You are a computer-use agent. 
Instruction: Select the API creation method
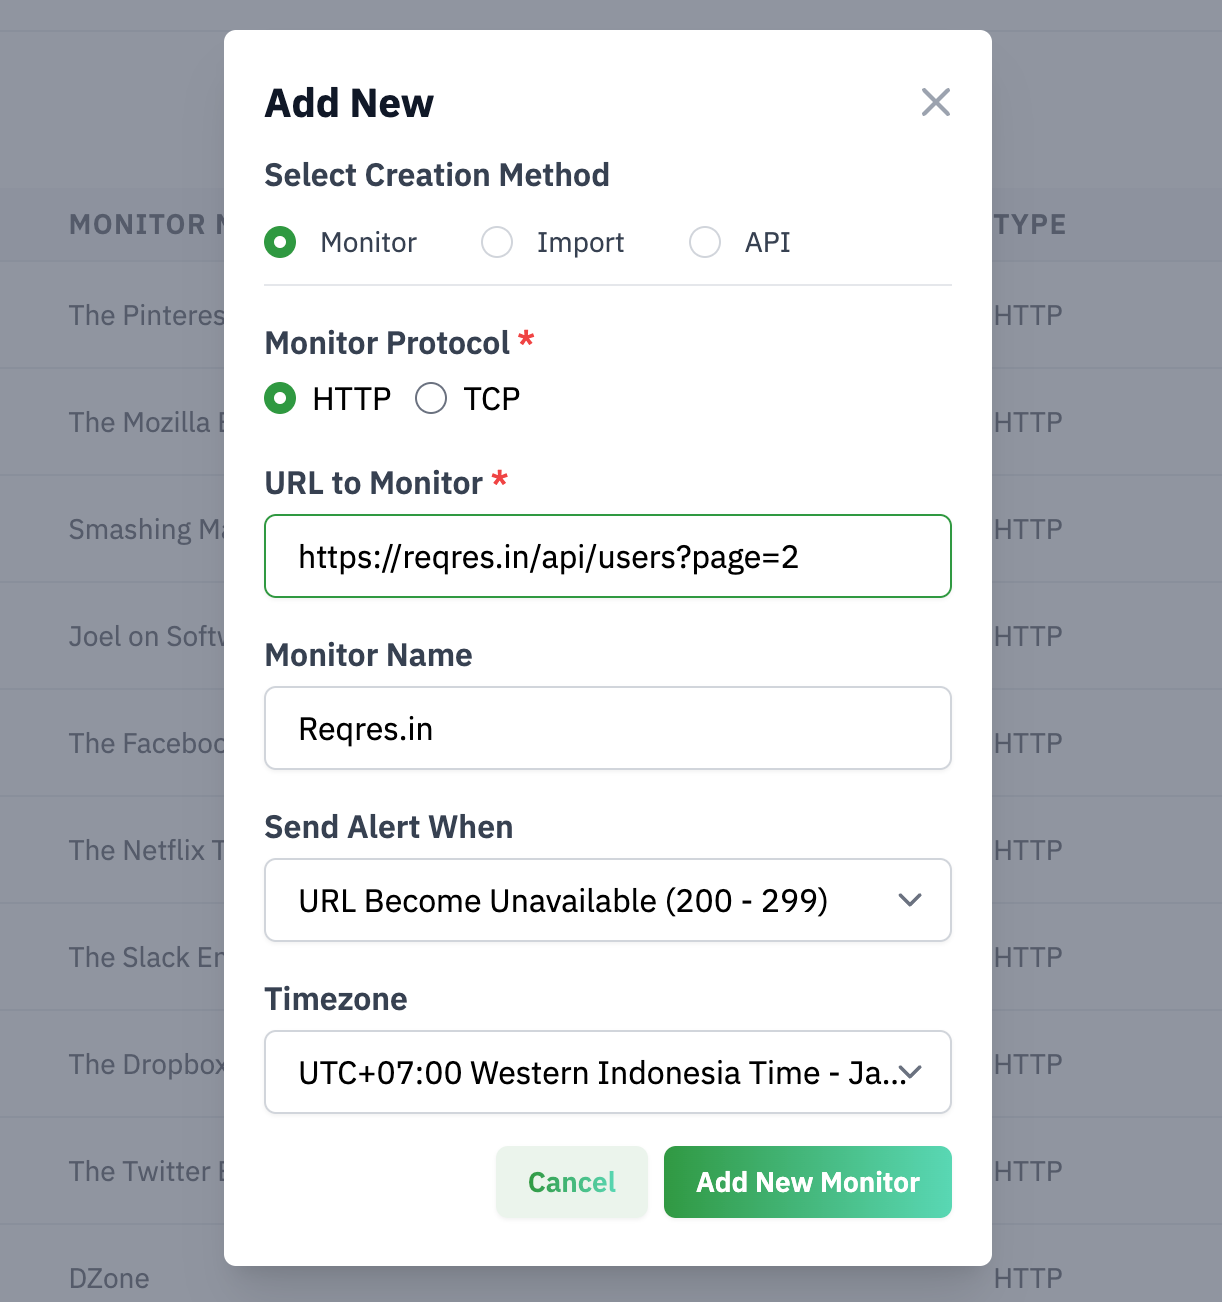pyautogui.click(x=705, y=242)
